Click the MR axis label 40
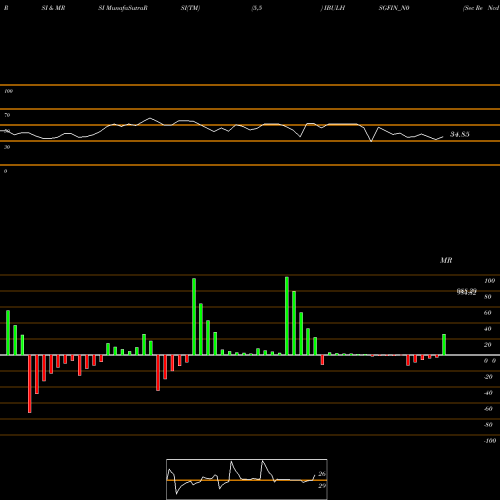Image resolution: width=500 pixels, height=500 pixels. pyautogui.click(x=488, y=329)
